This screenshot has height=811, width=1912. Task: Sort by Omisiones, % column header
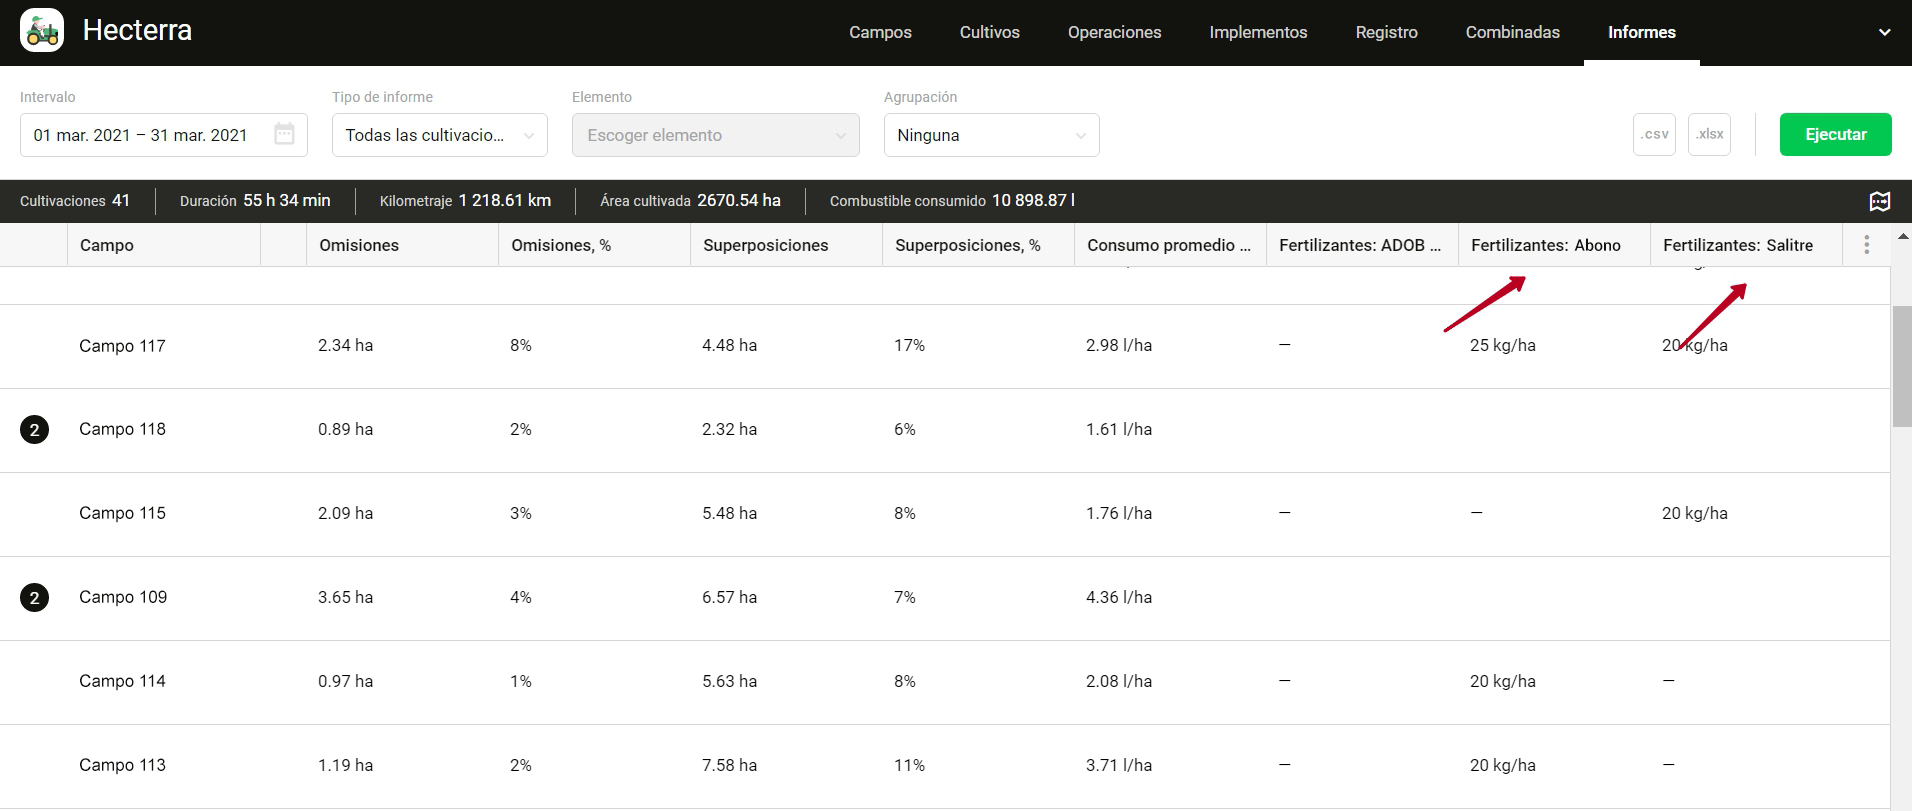[x=595, y=245]
